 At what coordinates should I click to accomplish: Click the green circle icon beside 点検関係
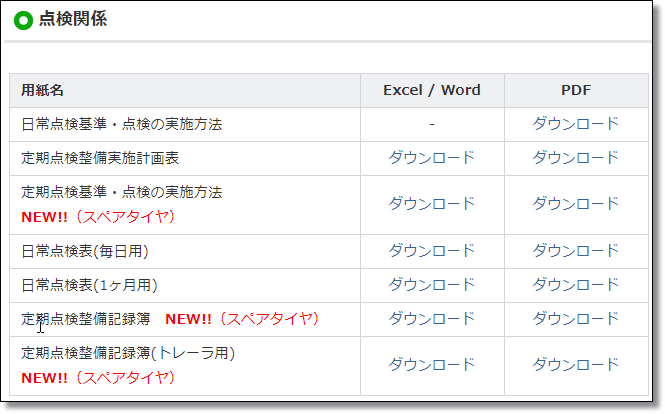(23, 20)
